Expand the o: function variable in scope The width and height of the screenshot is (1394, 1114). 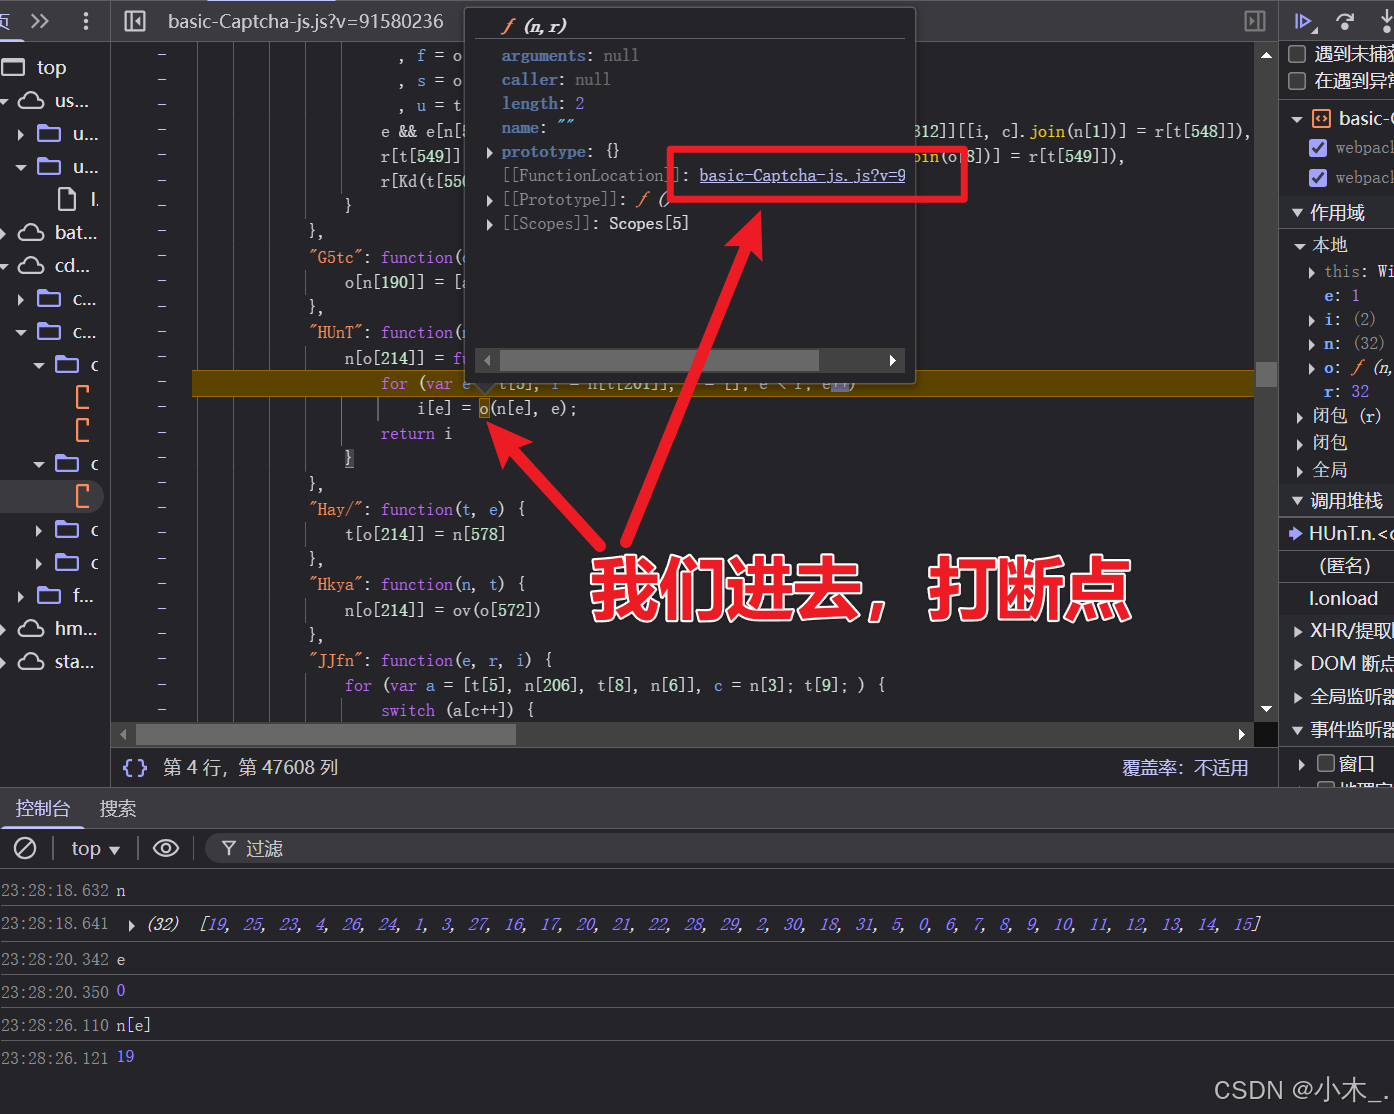(x=1312, y=368)
